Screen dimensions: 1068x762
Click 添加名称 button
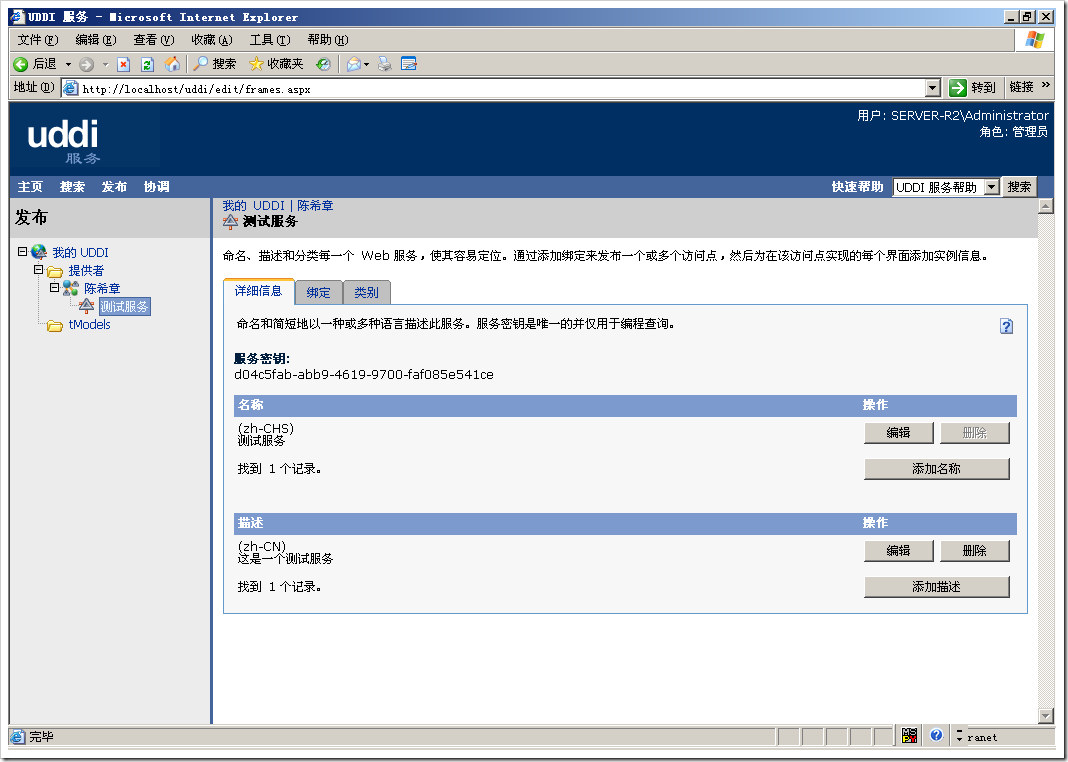click(937, 469)
